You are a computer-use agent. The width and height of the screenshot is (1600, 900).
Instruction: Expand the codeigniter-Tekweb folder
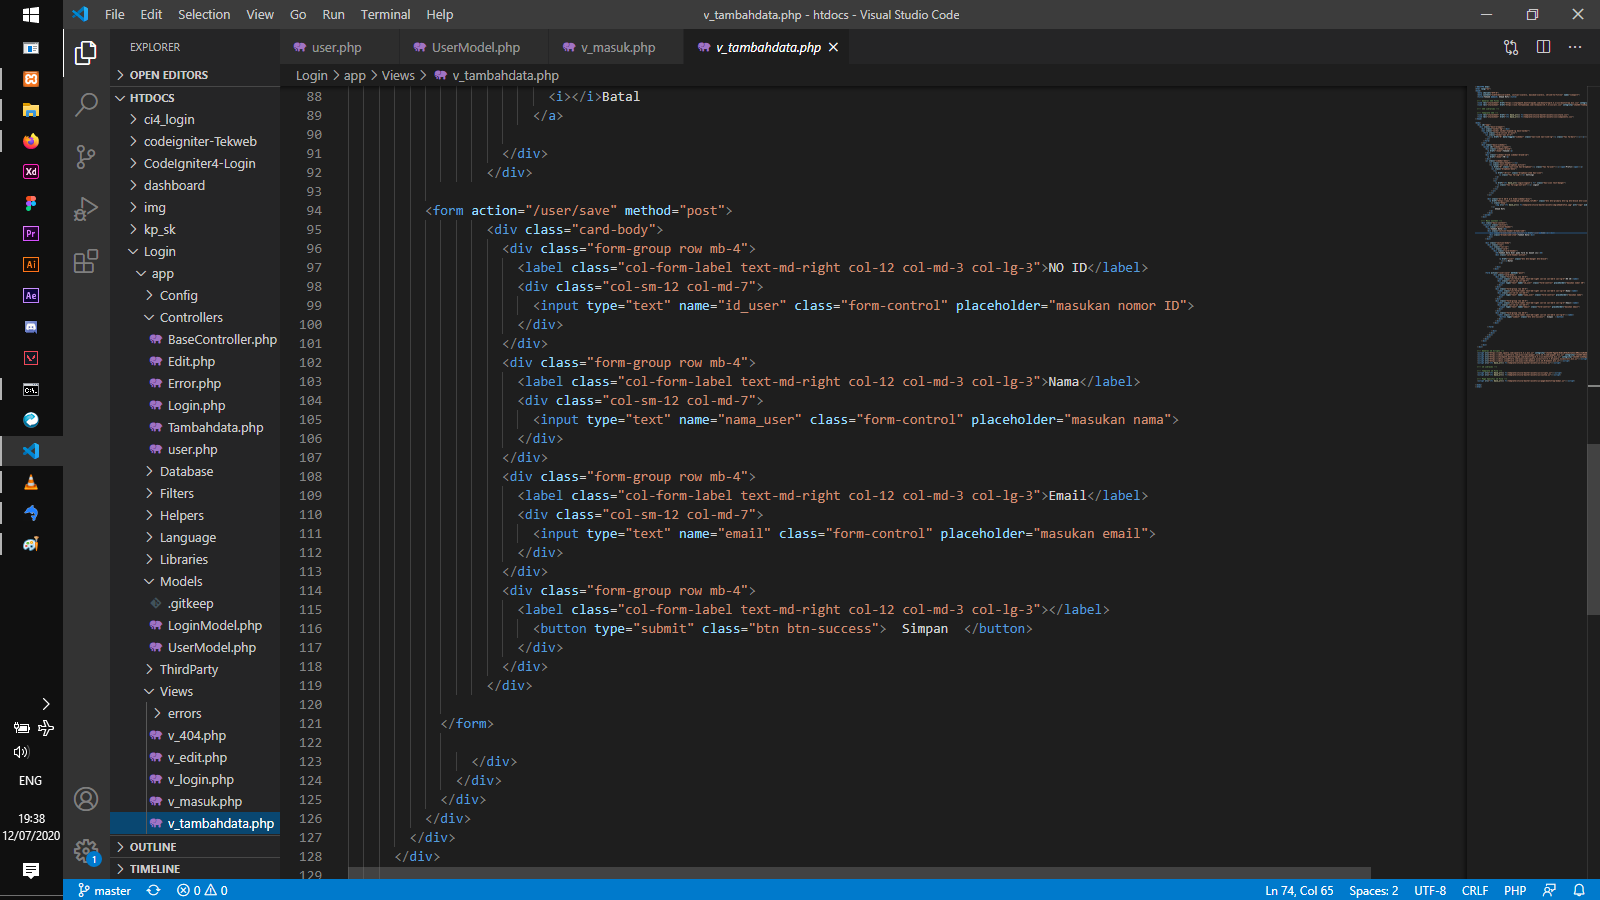click(x=195, y=141)
